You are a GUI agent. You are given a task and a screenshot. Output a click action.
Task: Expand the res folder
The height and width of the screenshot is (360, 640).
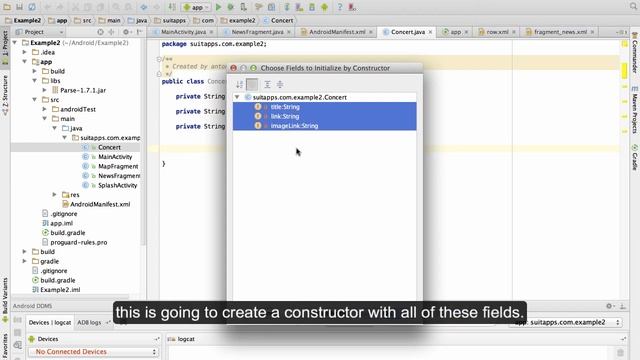click(54, 195)
